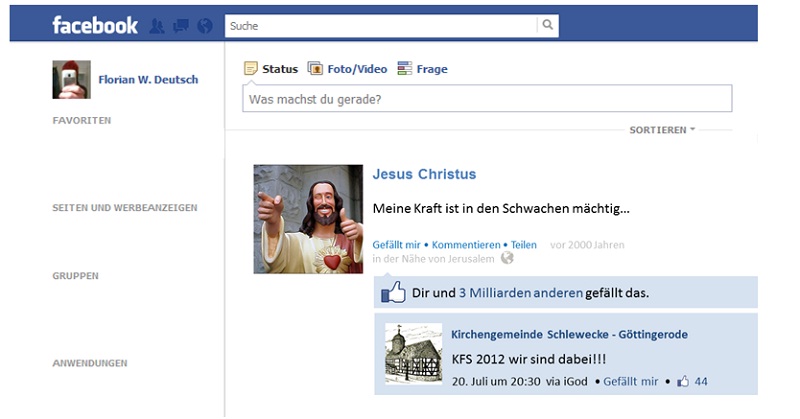Image resolution: width=800 pixels, height=419 pixels.
Task: Open messages icon in top bar
Action: pos(181,26)
